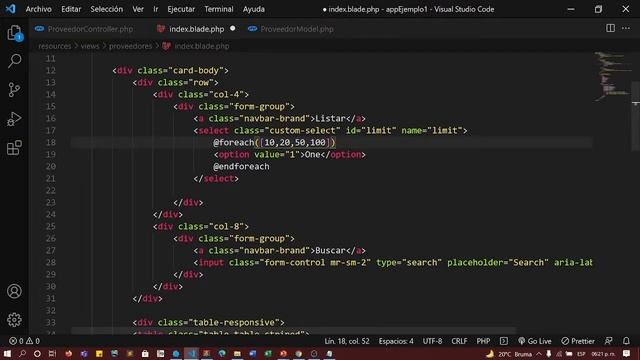This screenshot has width=640, height=360.
Task: Change indentation via Espacios: 4
Action: (396, 341)
